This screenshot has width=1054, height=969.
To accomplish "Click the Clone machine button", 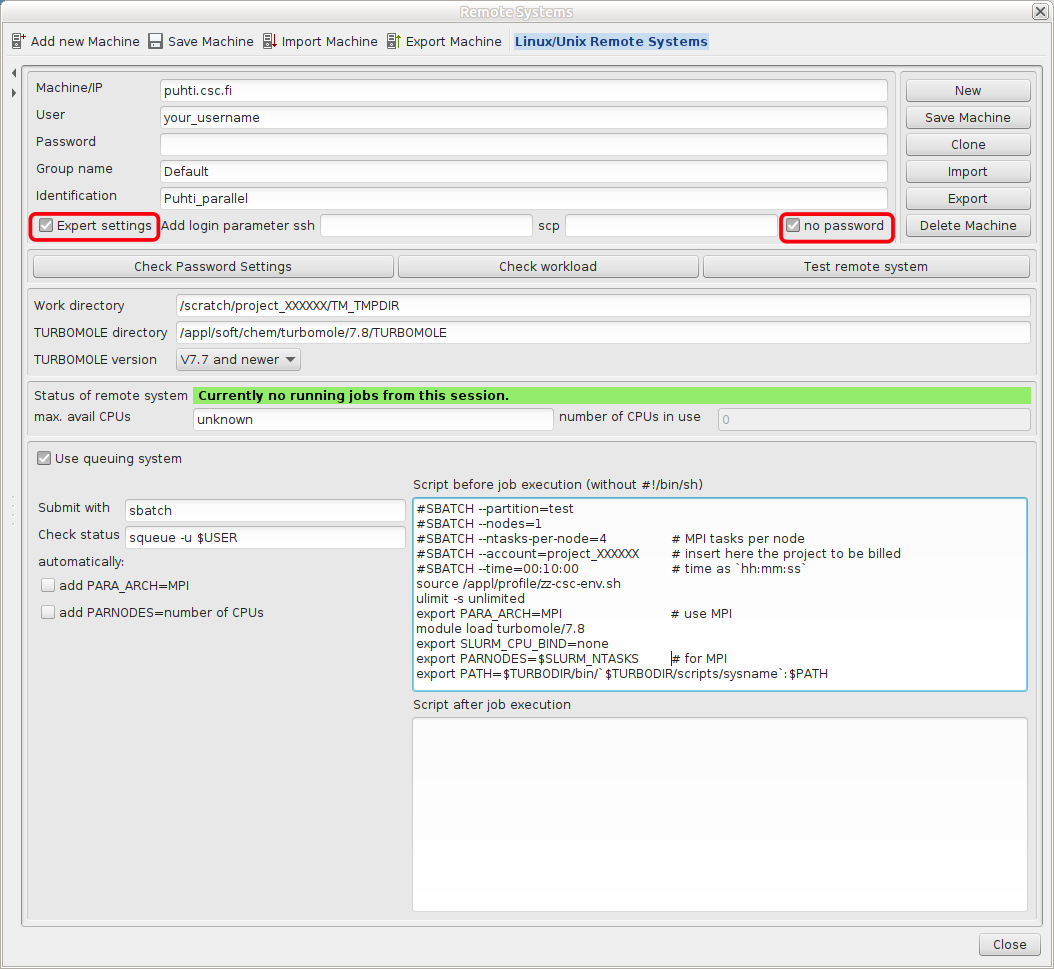I will pos(967,145).
